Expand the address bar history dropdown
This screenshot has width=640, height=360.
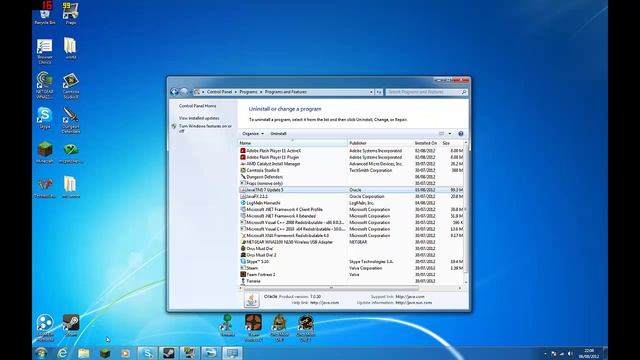tap(371, 92)
